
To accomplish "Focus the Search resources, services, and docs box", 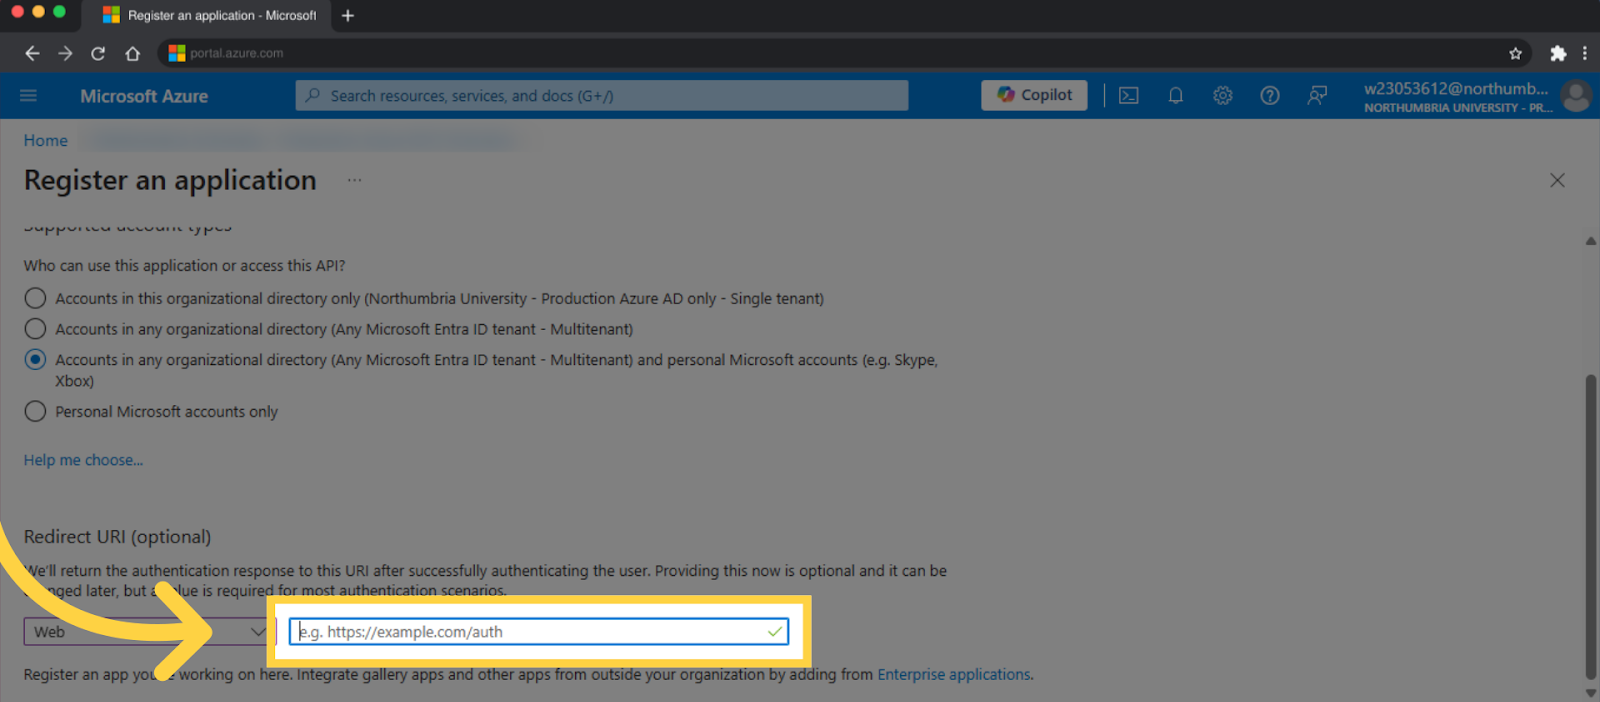I will click(602, 95).
